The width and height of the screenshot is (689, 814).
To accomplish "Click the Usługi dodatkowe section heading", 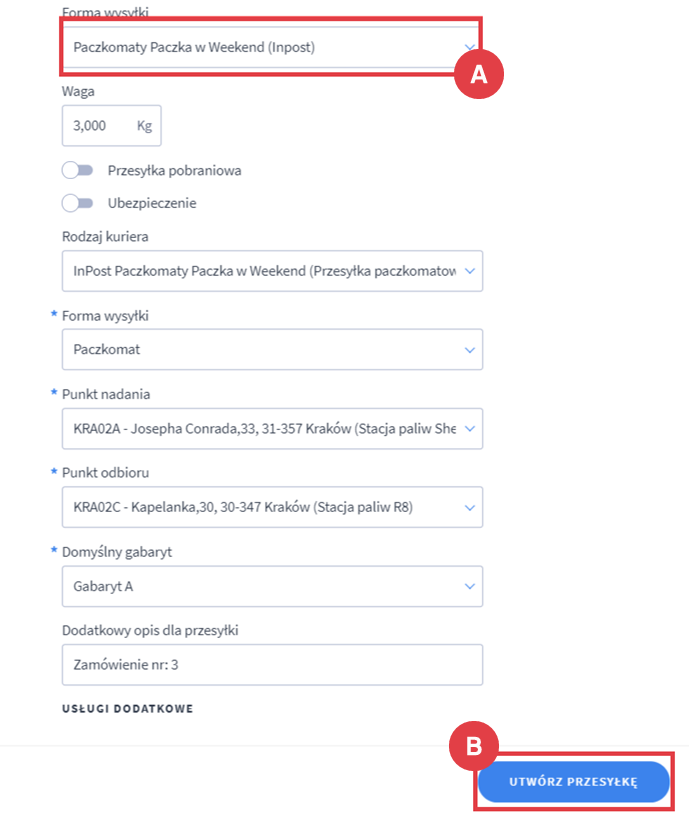I will [127, 709].
